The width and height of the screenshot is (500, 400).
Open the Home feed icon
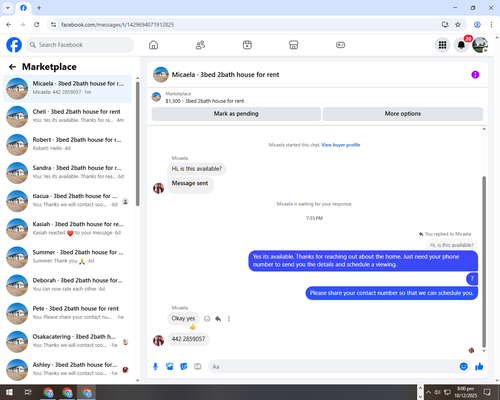pos(153,45)
